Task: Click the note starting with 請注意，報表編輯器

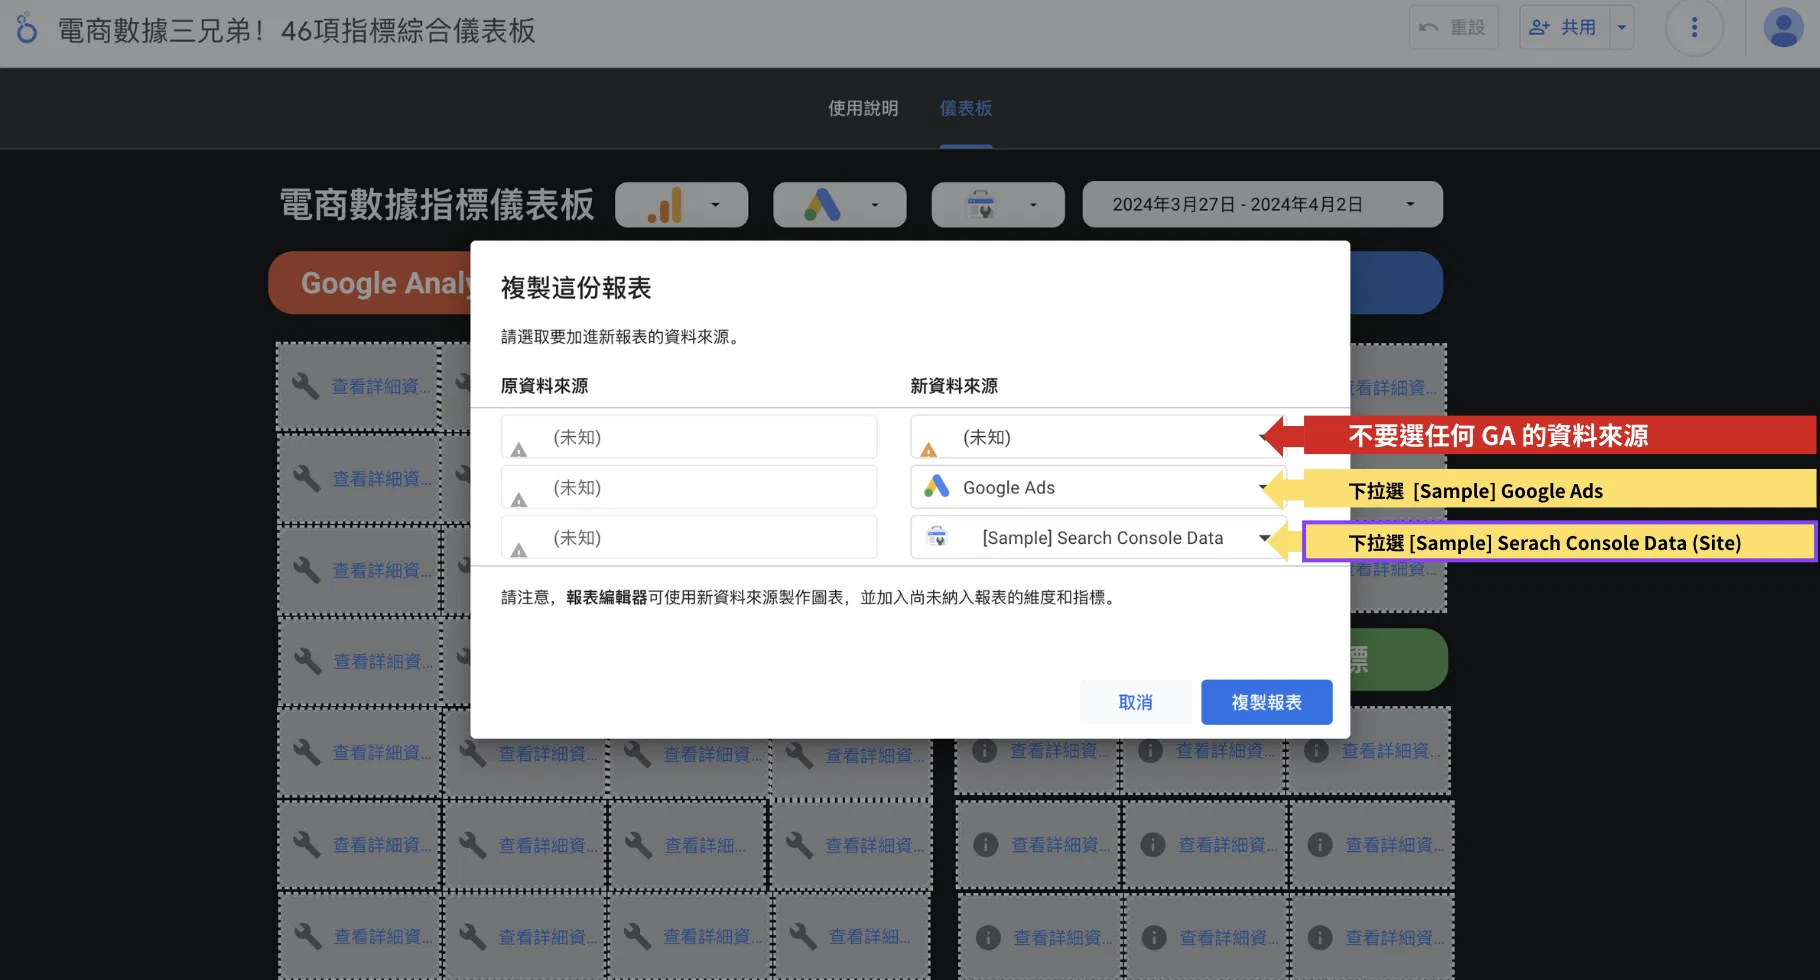Action: point(810,597)
